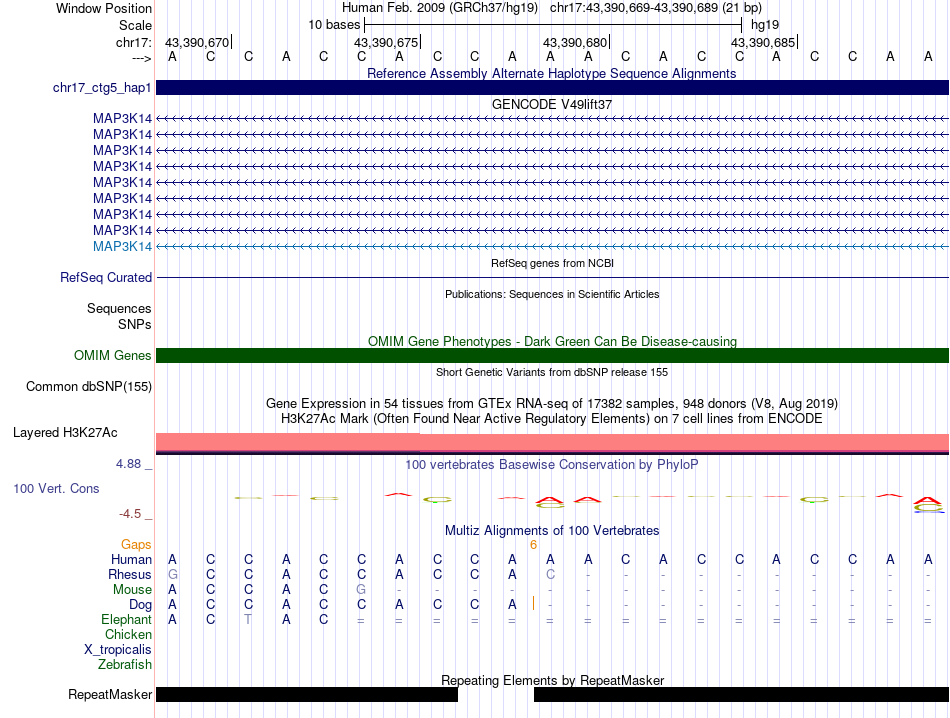Click the ---> strand direction arrow
The image size is (950, 718).
click(141, 58)
